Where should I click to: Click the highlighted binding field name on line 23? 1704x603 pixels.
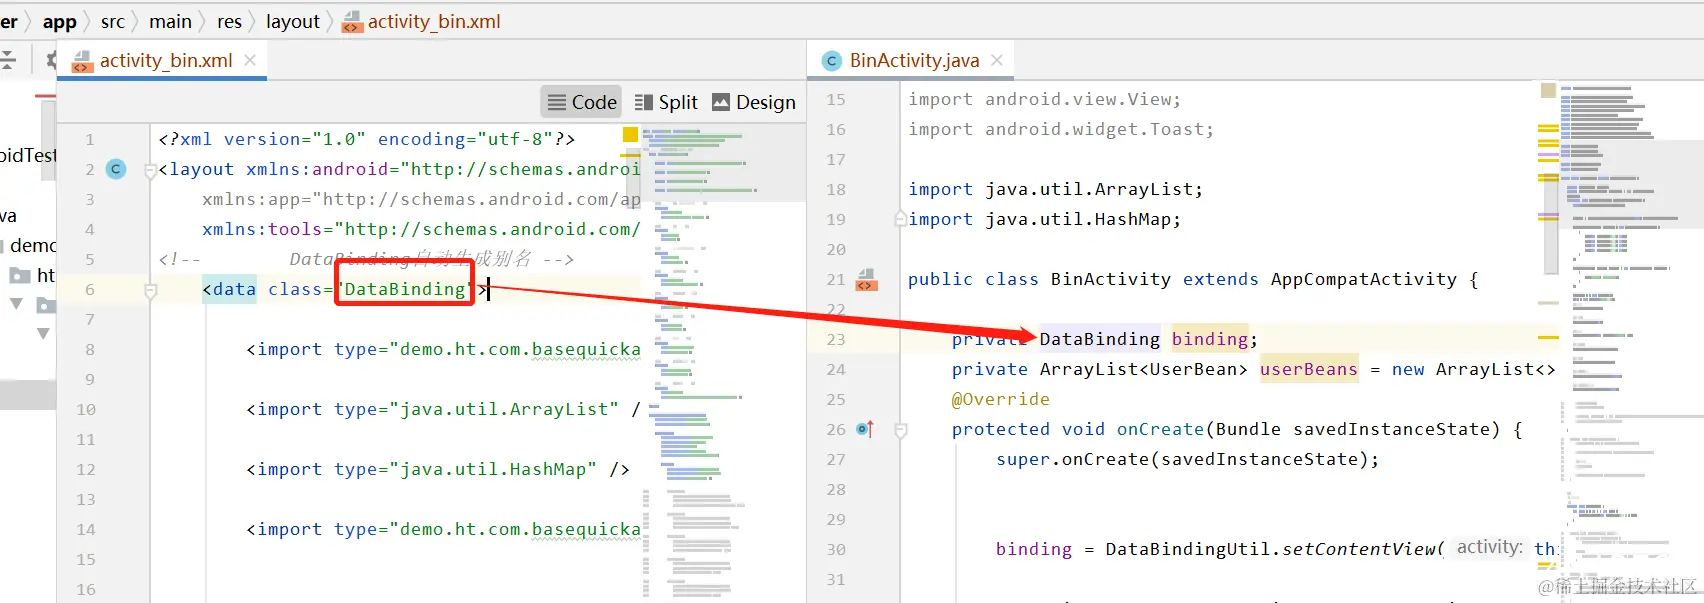pyautogui.click(x=1210, y=339)
